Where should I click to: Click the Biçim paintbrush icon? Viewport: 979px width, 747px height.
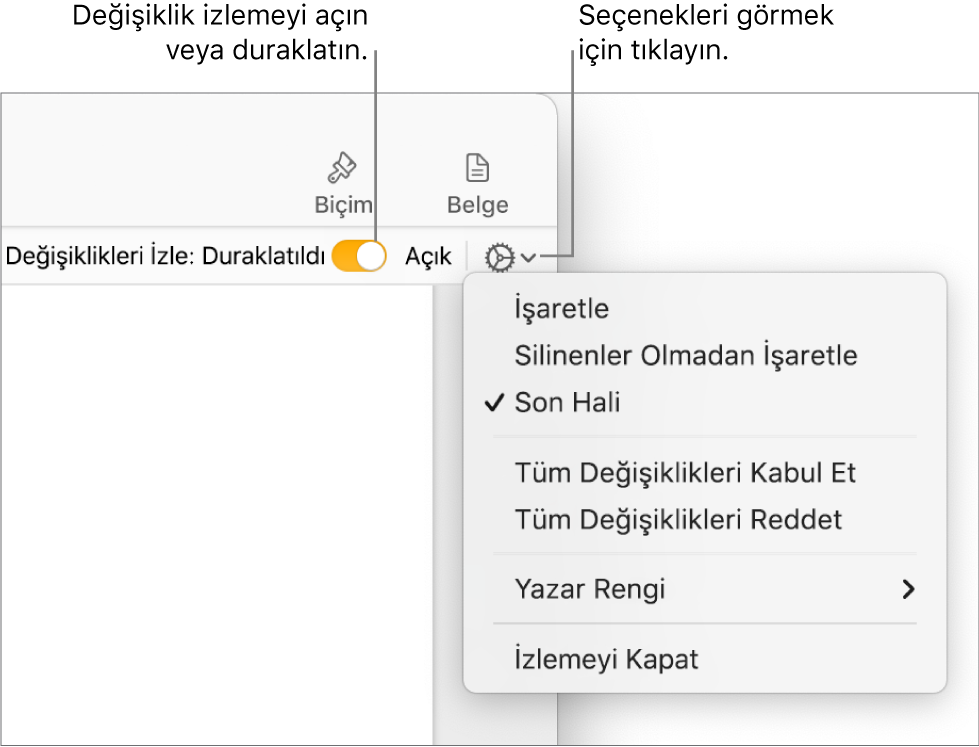tap(343, 168)
